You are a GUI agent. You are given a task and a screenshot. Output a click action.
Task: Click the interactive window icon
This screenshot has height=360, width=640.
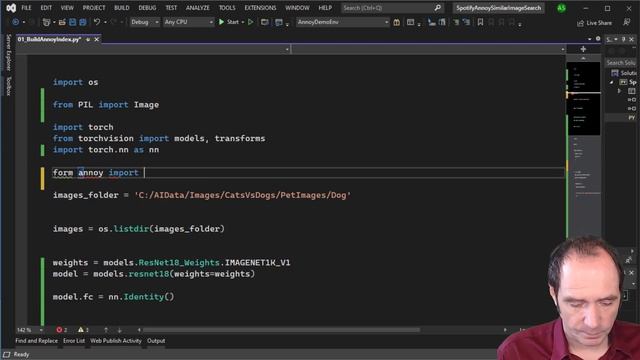click(411, 22)
